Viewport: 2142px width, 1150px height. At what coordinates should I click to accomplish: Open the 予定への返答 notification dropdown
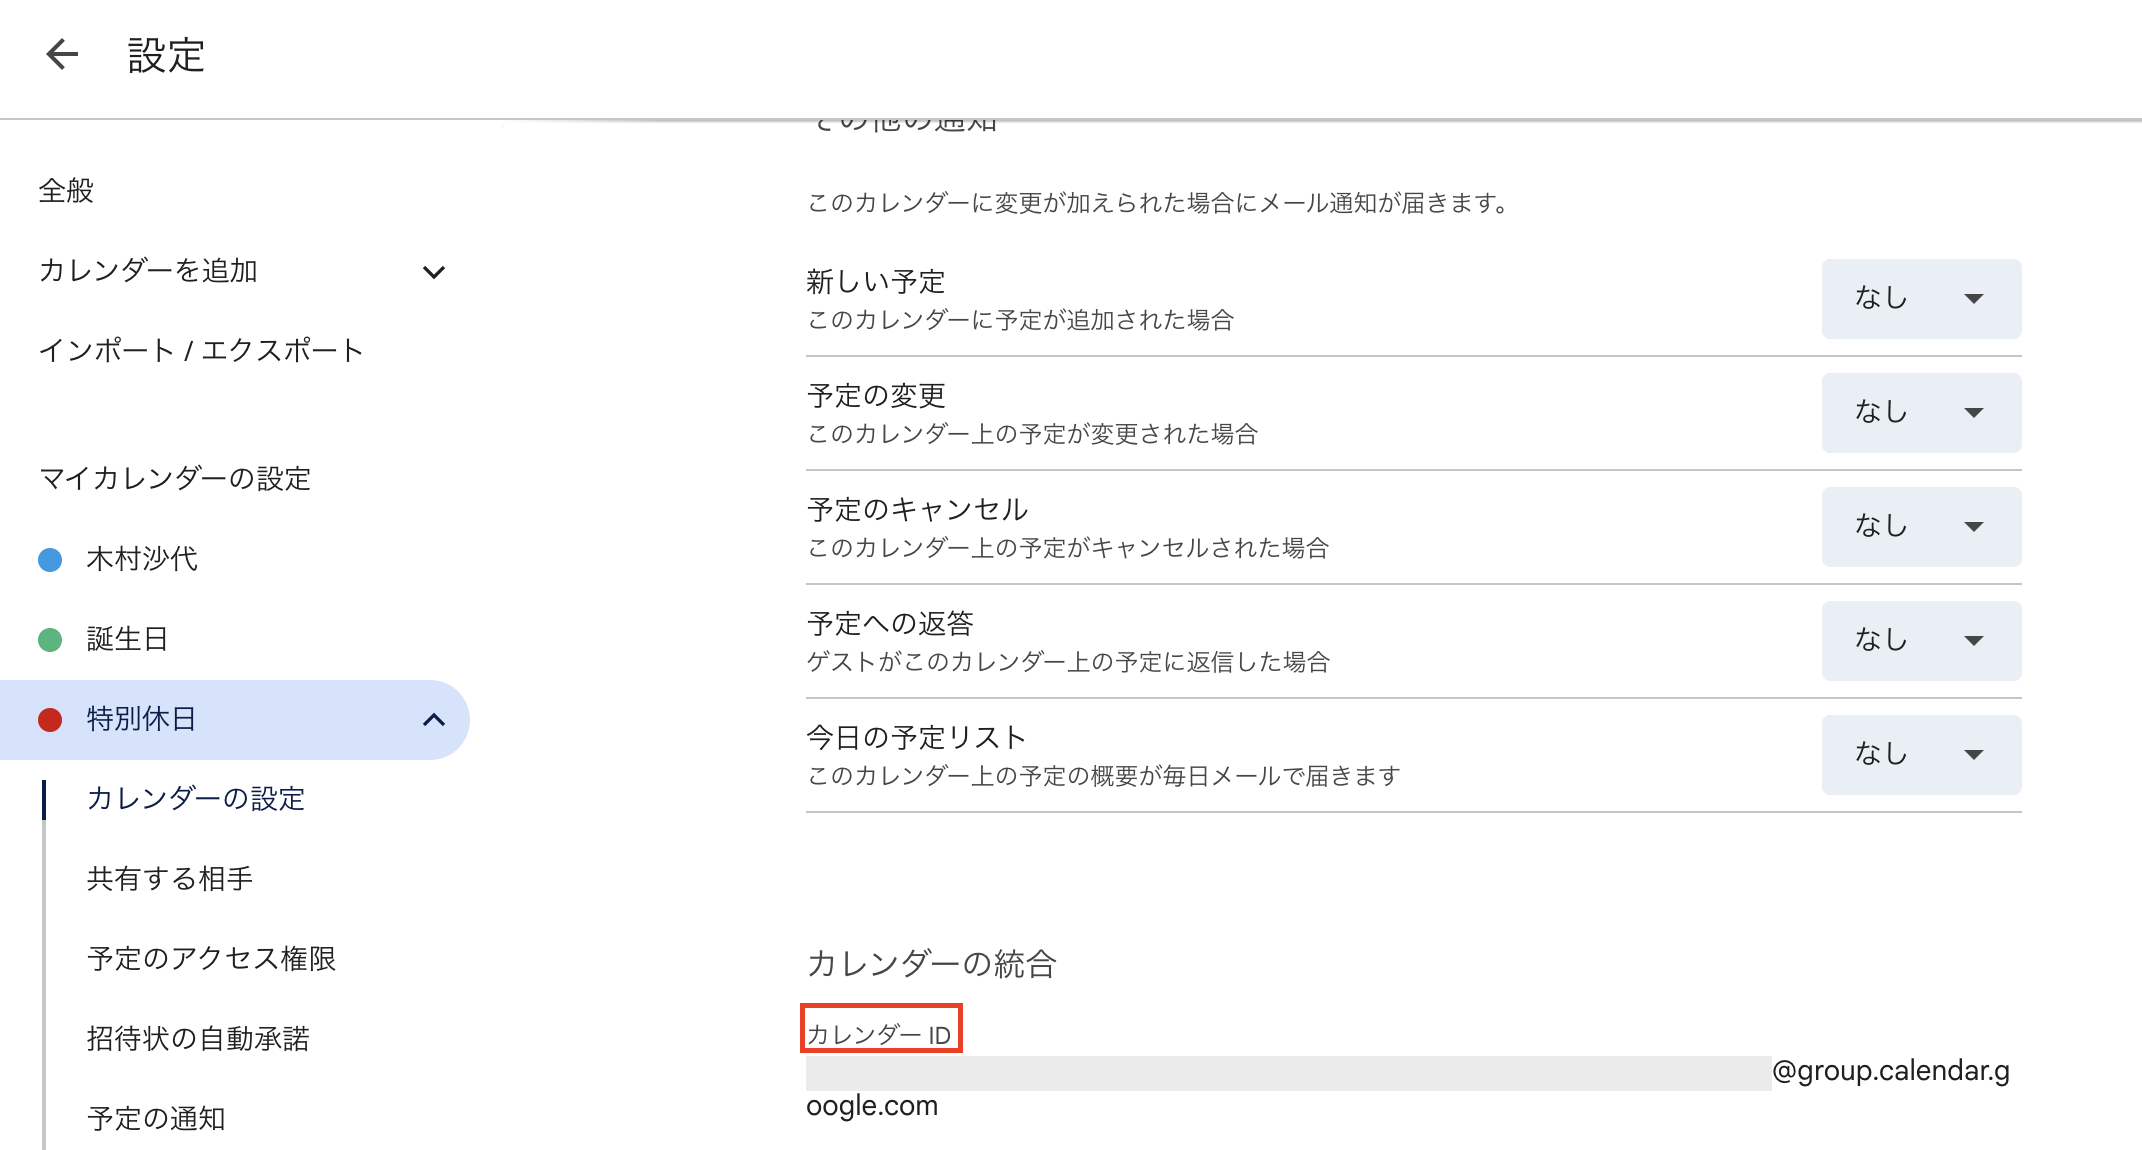(x=1921, y=640)
